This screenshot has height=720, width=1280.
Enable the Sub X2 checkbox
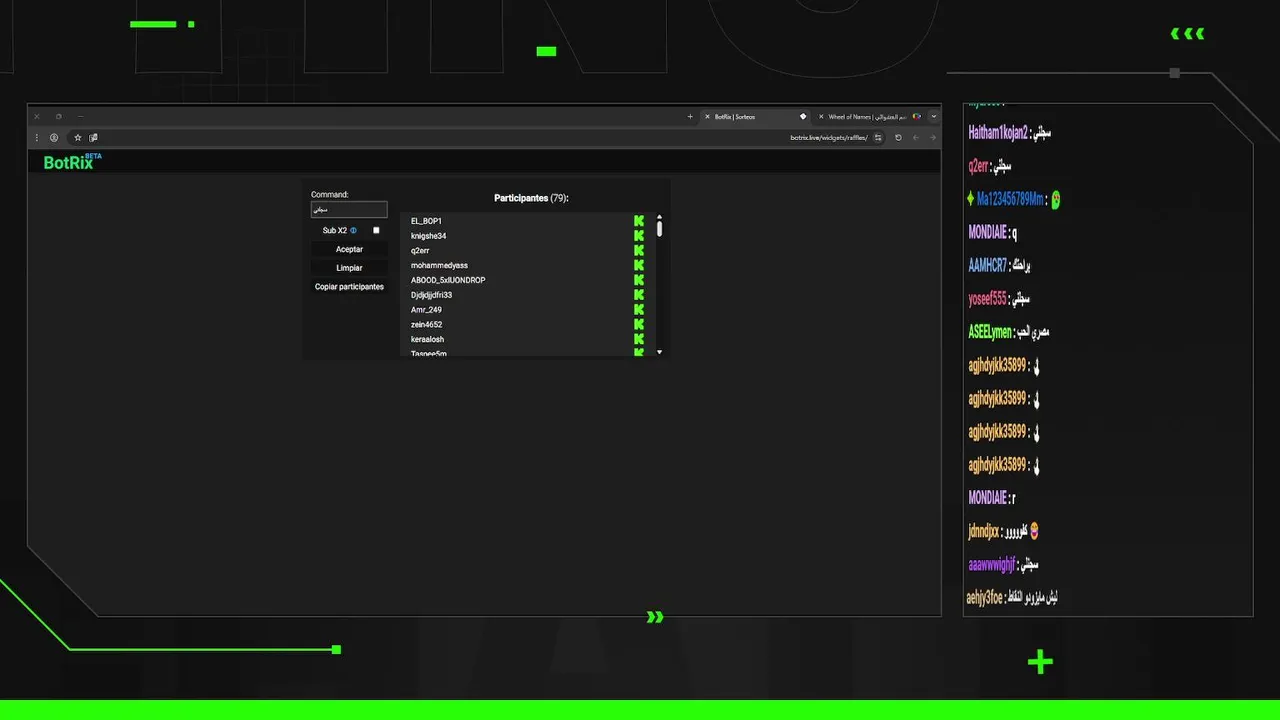tap(377, 230)
